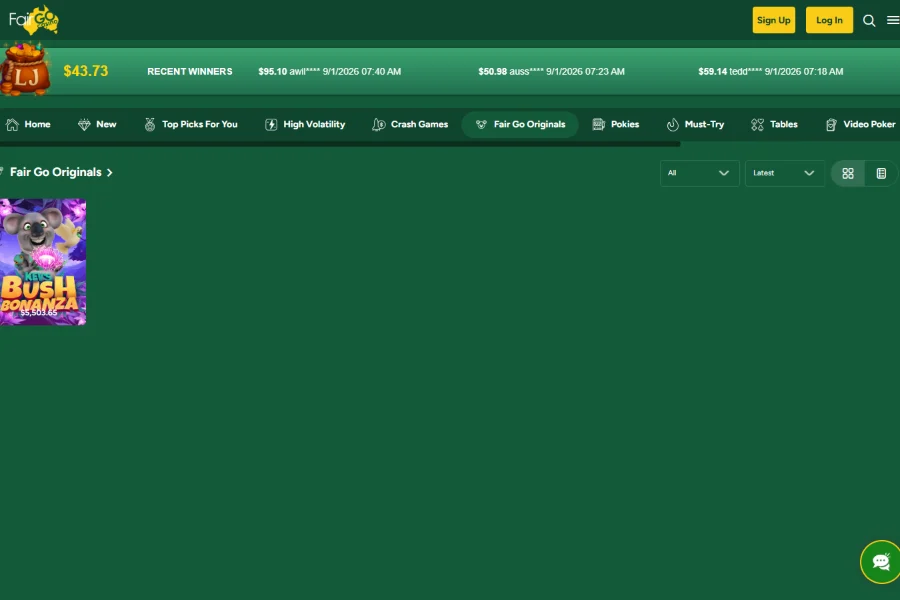Open the search magnifier icon

[x=869, y=21]
